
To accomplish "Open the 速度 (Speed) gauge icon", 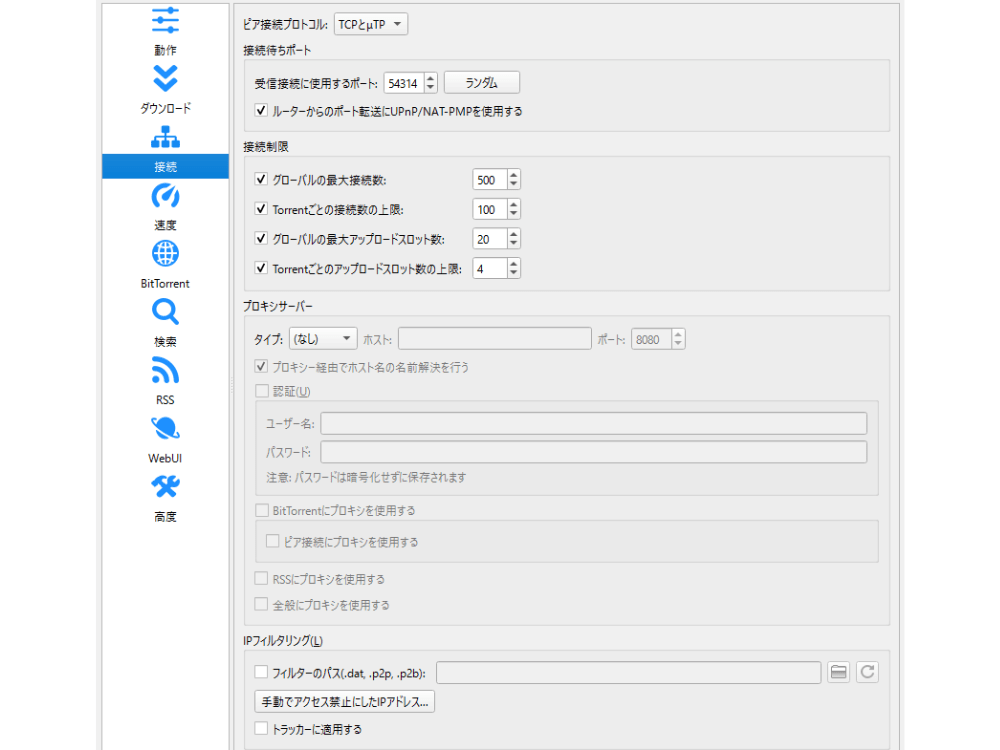I will pyautogui.click(x=165, y=196).
